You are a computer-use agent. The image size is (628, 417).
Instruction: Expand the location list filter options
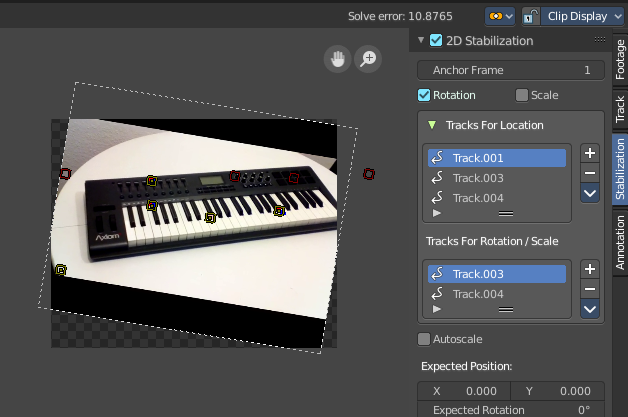click(437, 213)
